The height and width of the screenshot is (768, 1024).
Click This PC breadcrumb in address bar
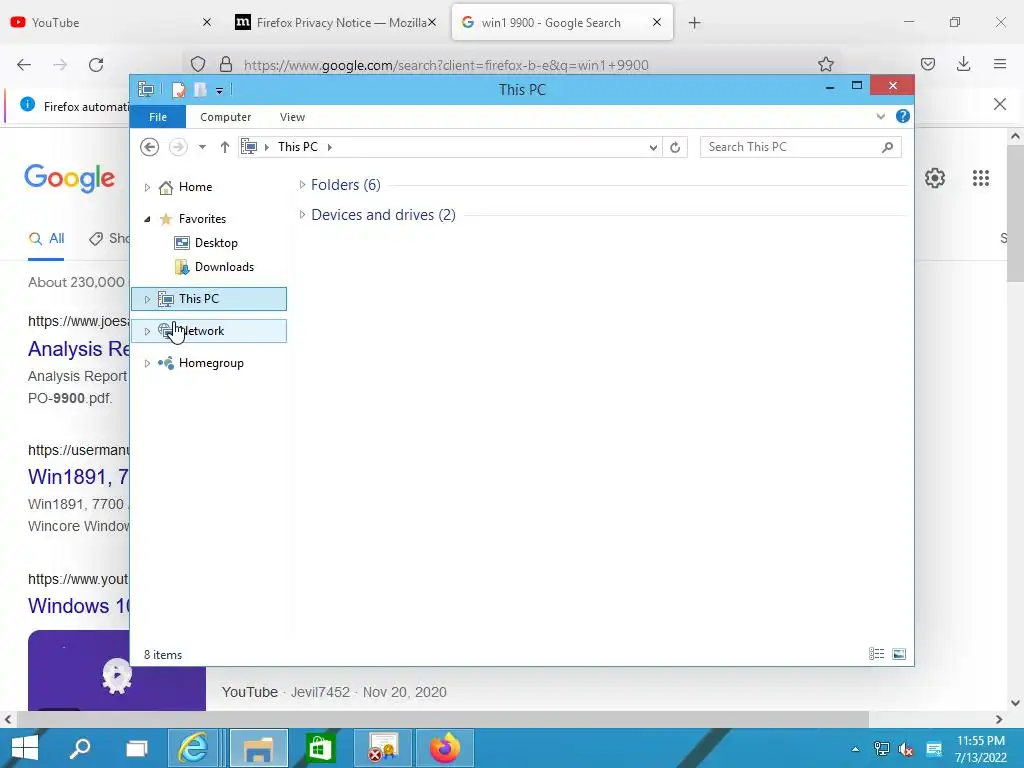coord(298,147)
